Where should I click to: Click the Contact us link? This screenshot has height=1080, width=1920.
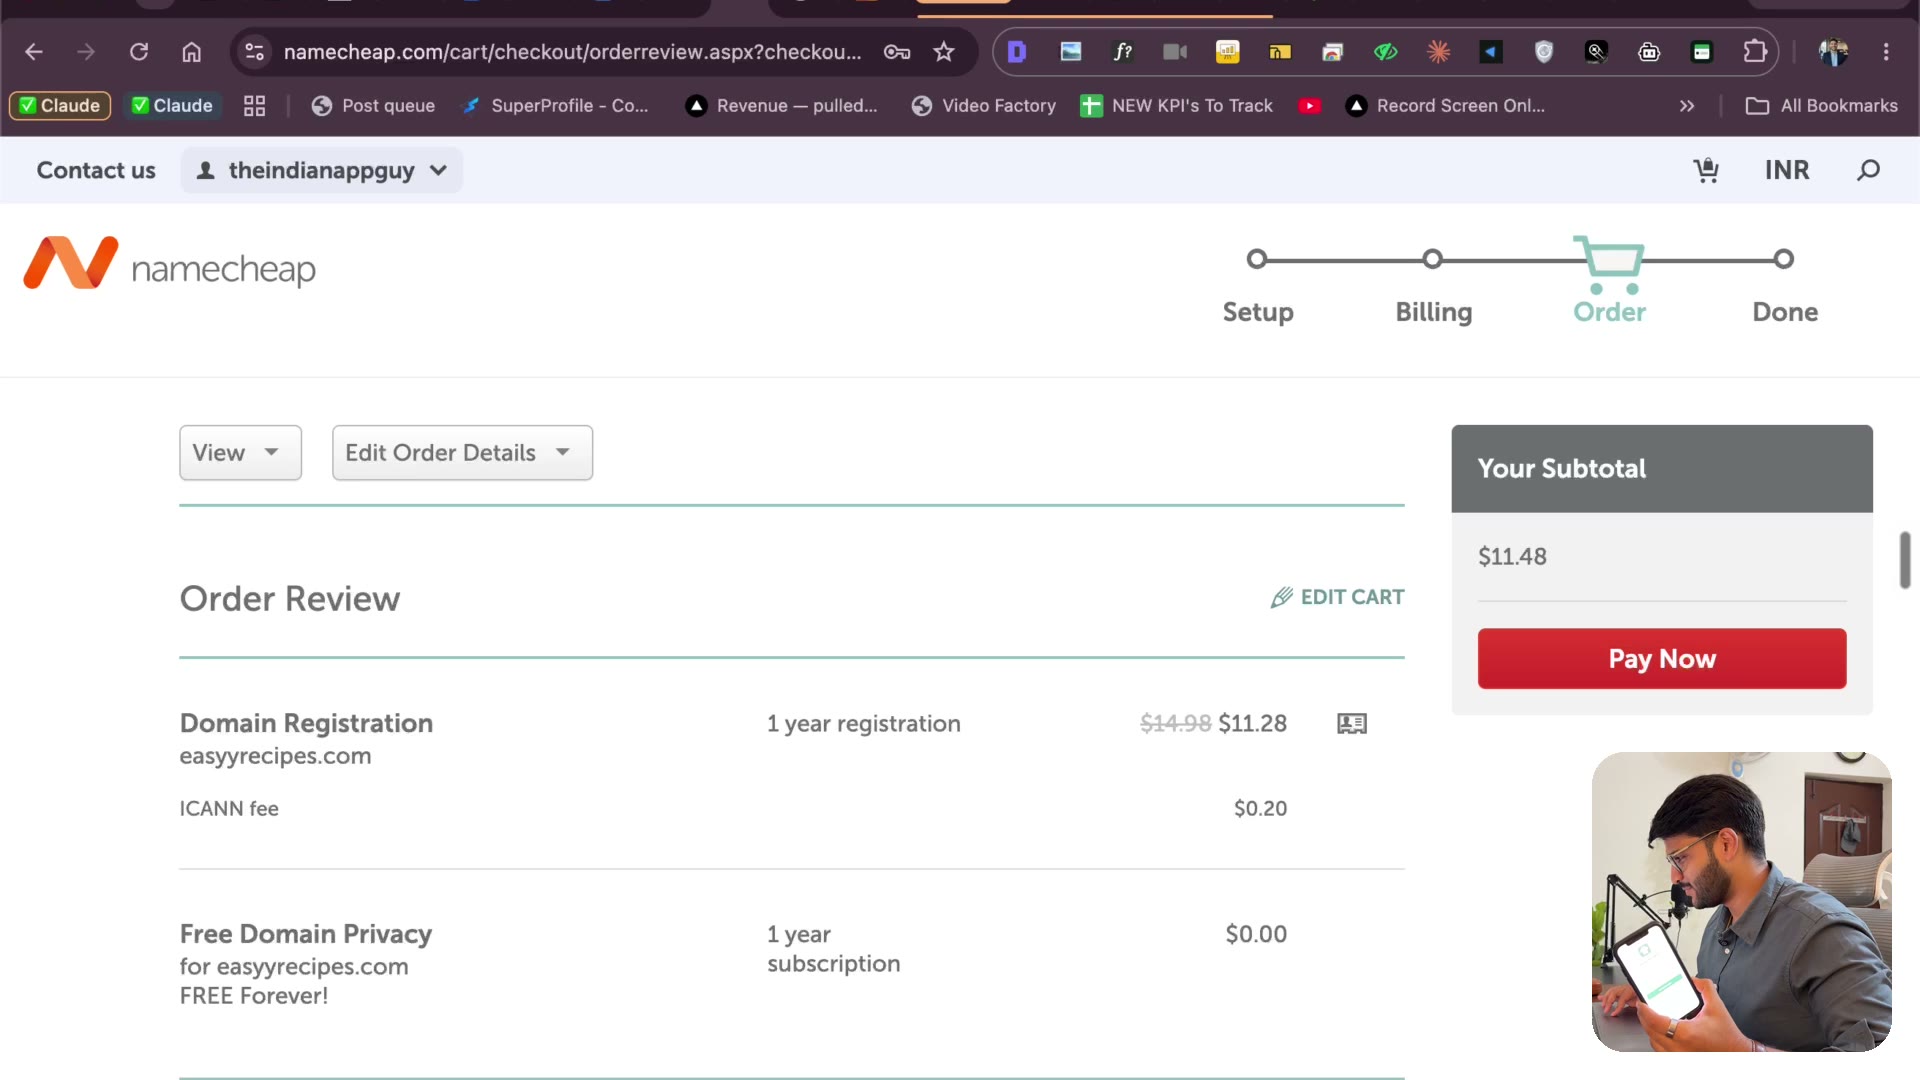coord(96,170)
